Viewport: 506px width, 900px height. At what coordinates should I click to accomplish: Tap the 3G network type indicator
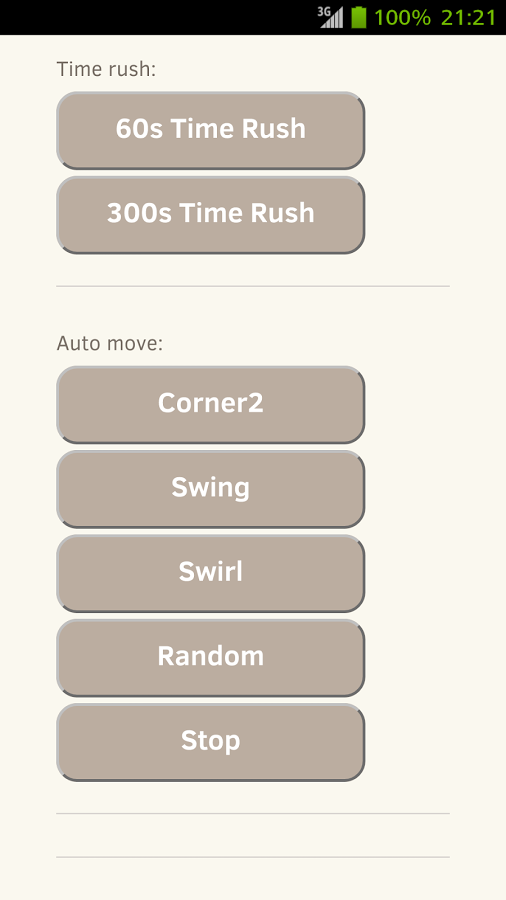click(324, 11)
